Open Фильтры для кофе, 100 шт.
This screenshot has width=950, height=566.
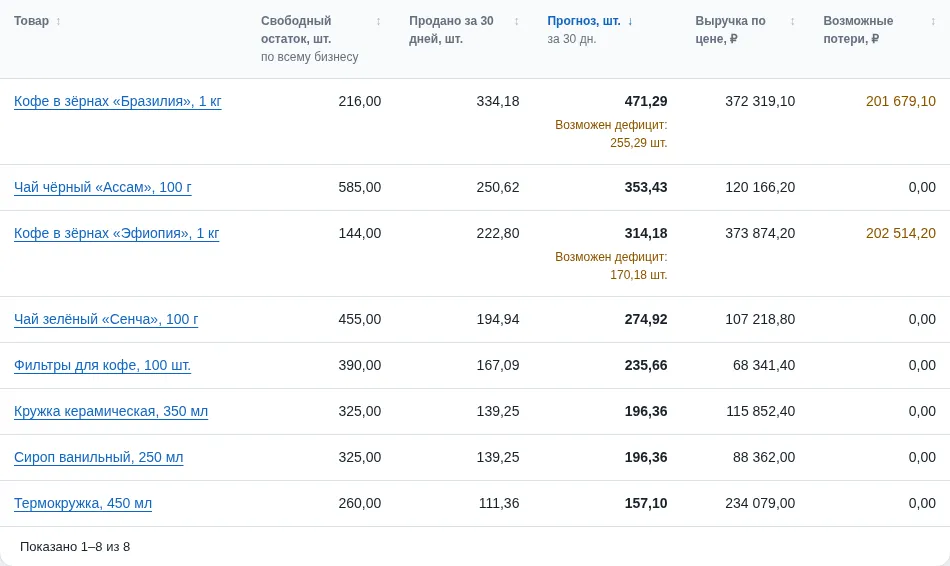[x=102, y=365]
